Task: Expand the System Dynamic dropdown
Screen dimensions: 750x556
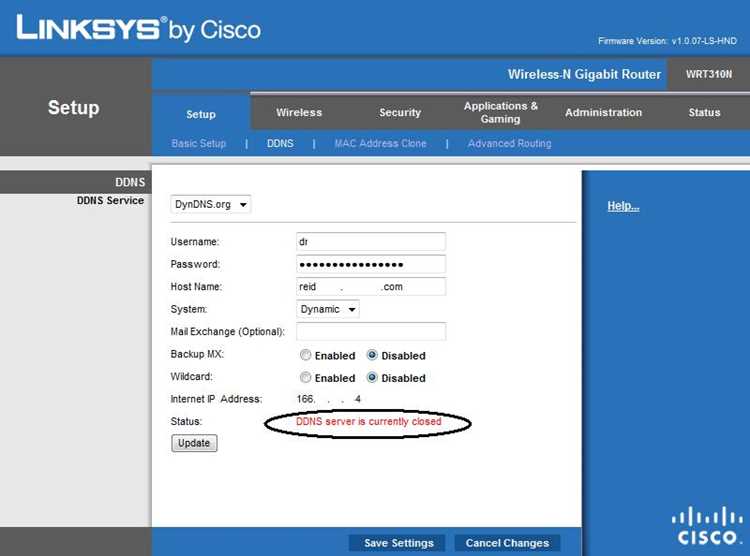Action: pyautogui.click(x=328, y=309)
